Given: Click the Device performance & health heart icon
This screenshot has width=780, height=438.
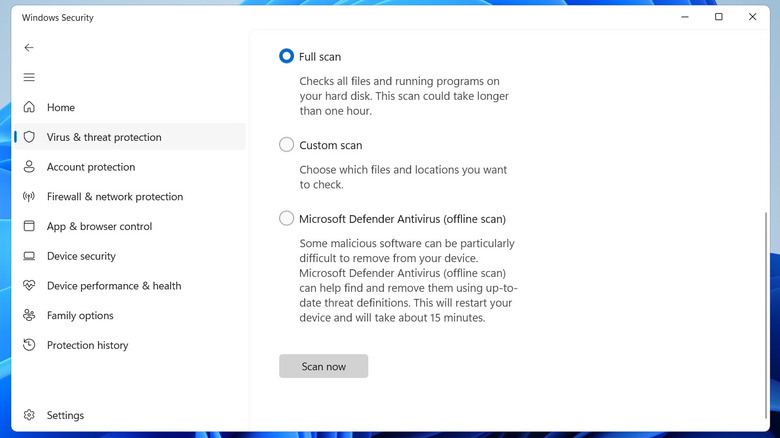Looking at the screenshot, I should click(29, 286).
